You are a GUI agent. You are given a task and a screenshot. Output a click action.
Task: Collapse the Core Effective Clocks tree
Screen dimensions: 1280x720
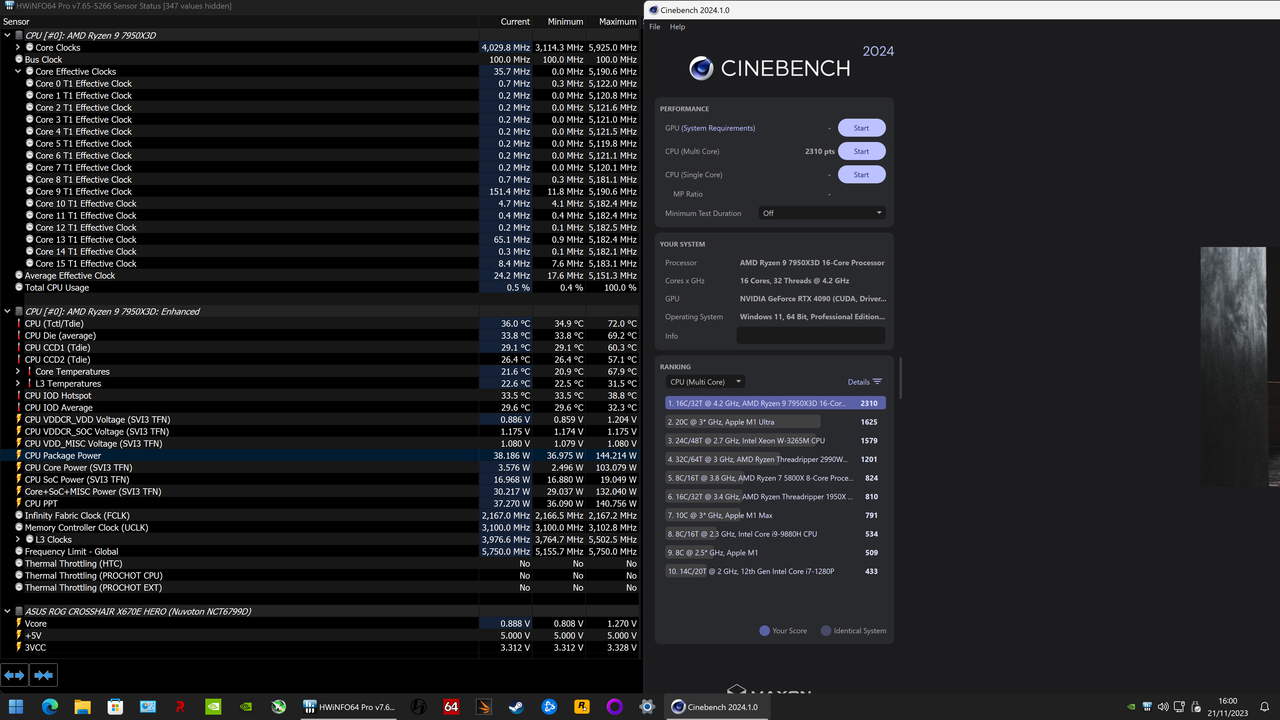18,71
